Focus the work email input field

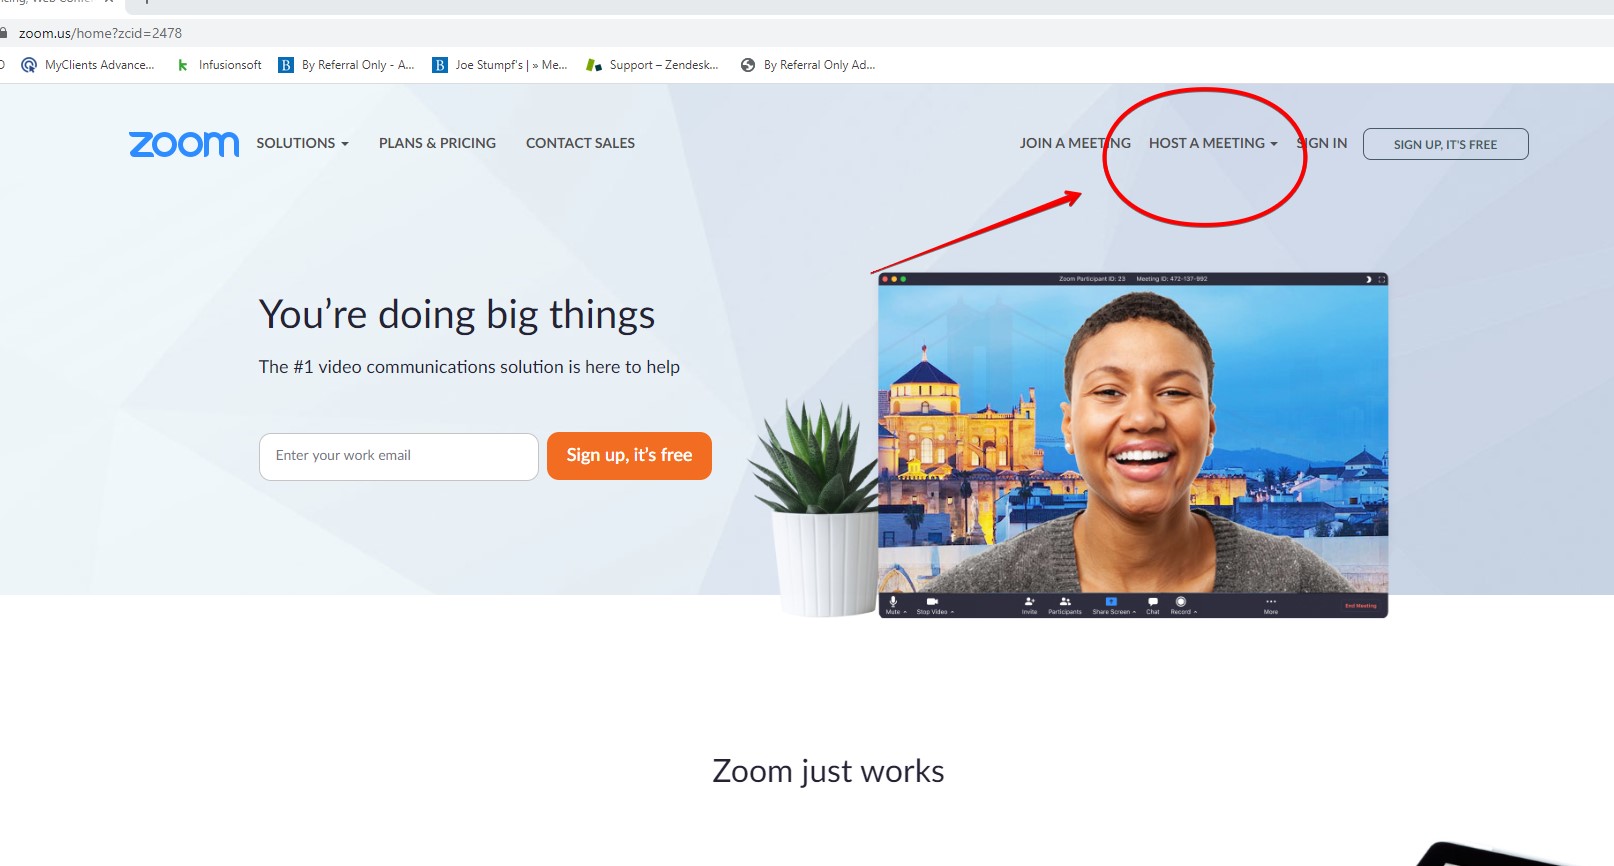click(399, 456)
